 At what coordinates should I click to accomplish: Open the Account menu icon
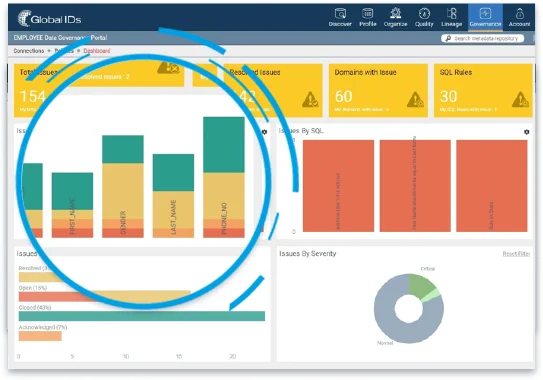coord(519,14)
